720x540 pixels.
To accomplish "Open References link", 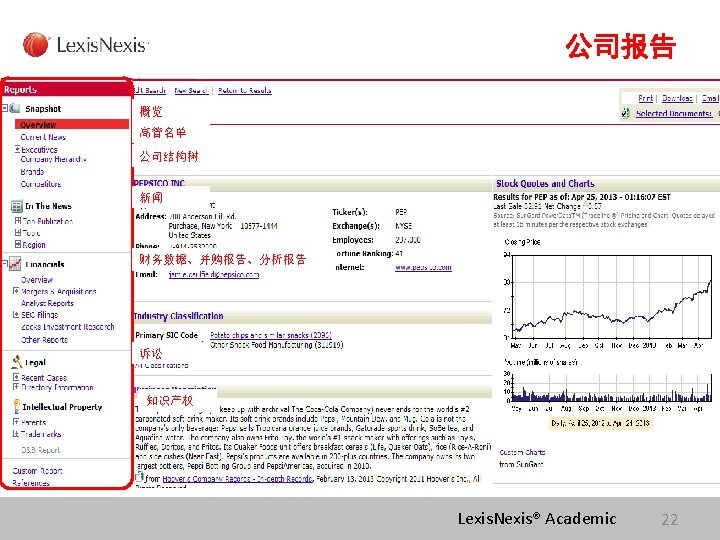I will pos(31,483).
